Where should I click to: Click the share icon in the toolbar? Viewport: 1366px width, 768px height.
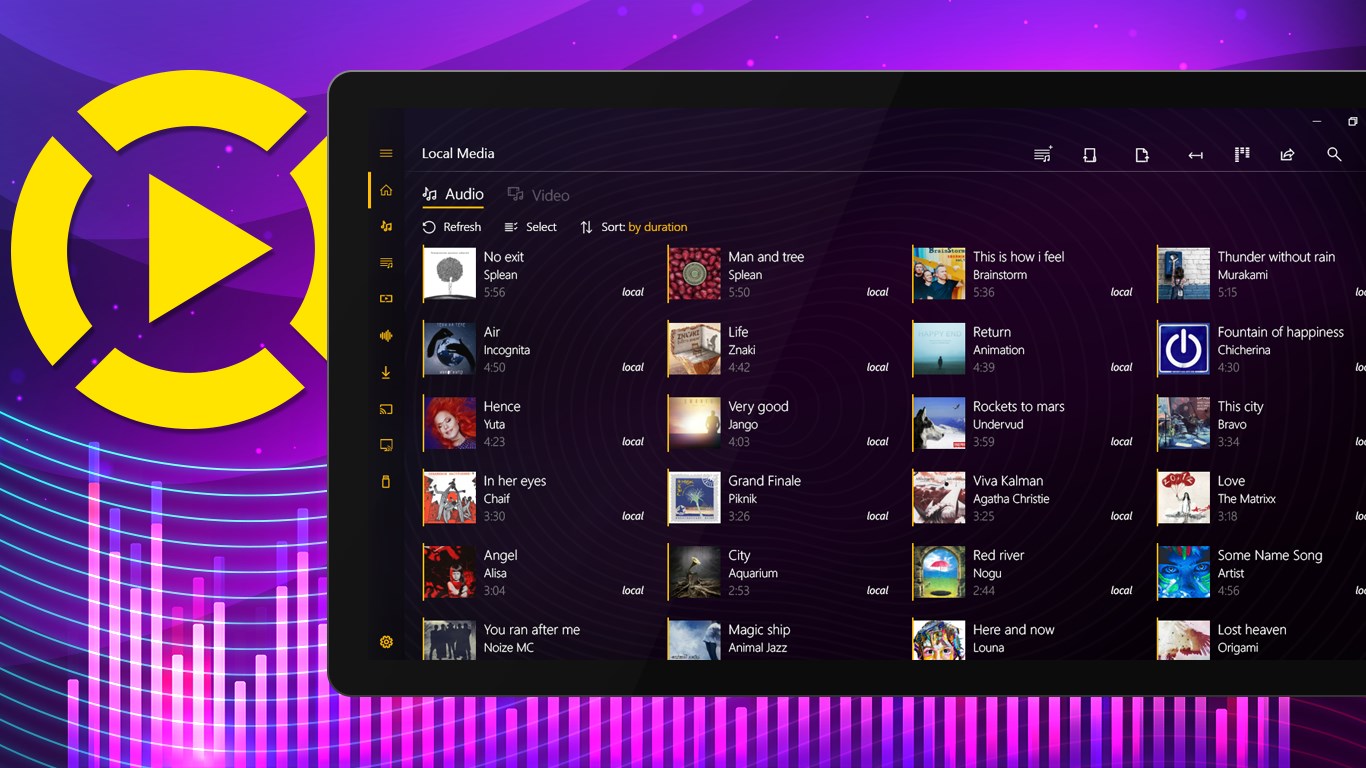[1288, 154]
